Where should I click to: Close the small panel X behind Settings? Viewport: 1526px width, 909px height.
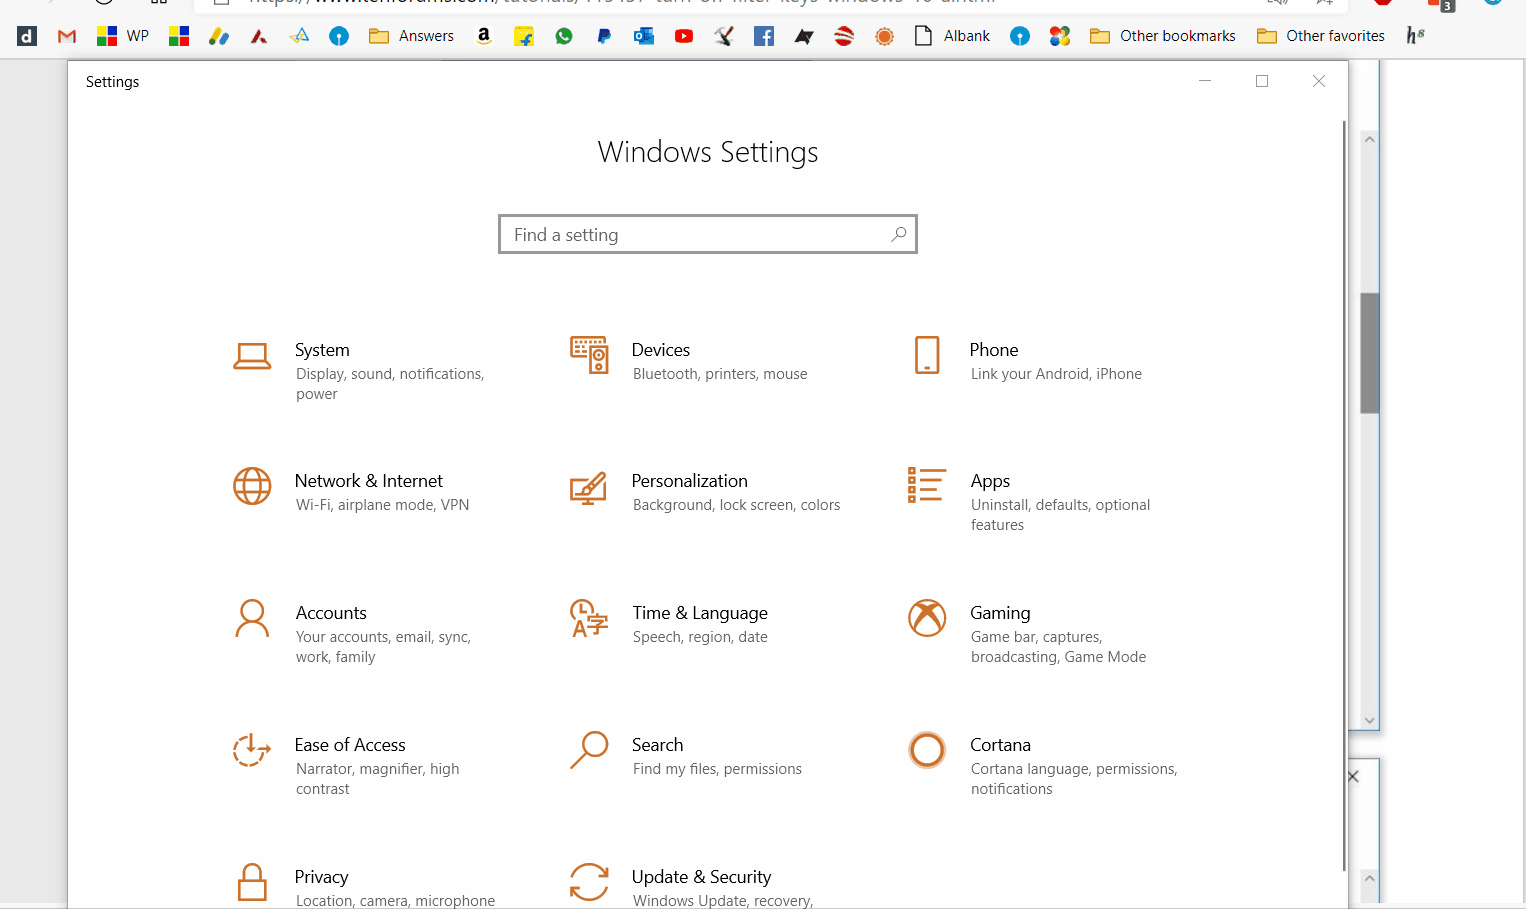click(1353, 776)
